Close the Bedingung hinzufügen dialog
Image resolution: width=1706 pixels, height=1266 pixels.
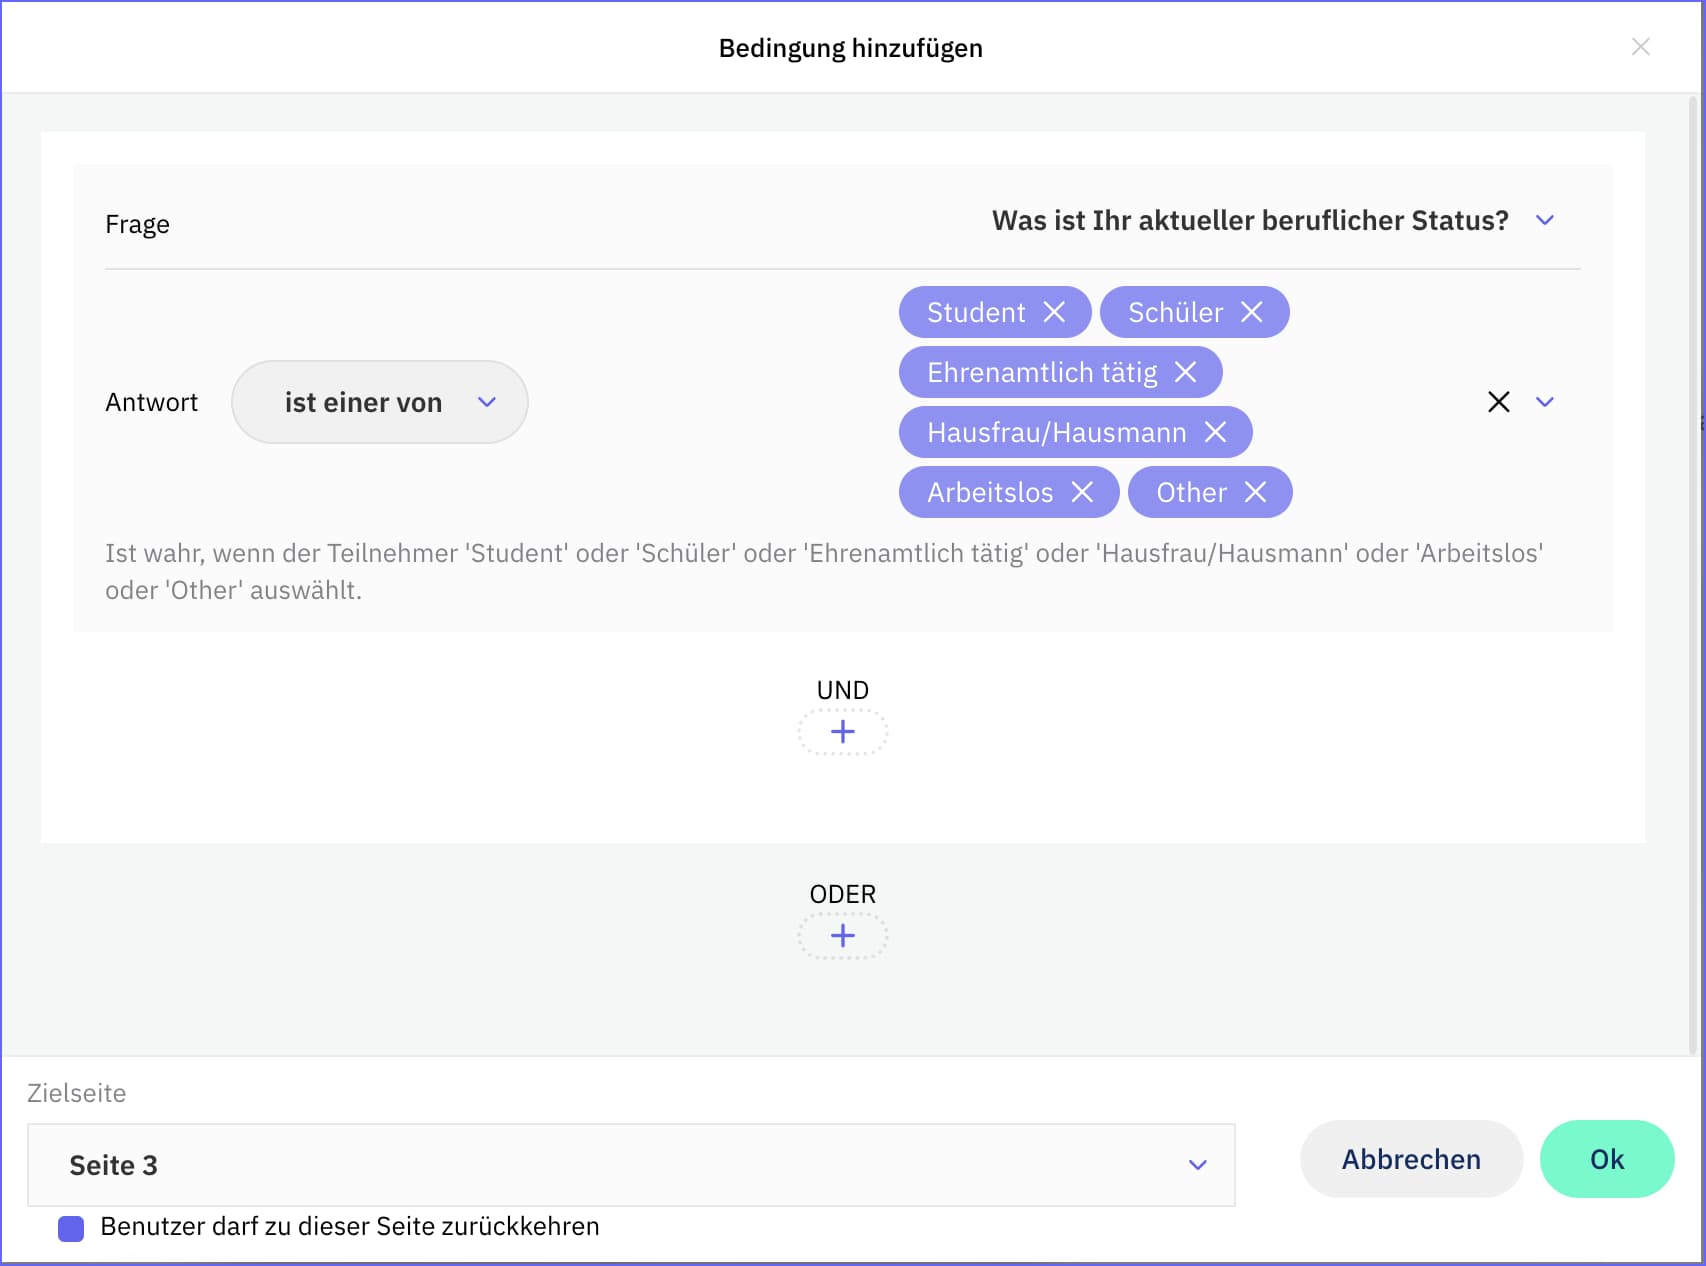1641,47
